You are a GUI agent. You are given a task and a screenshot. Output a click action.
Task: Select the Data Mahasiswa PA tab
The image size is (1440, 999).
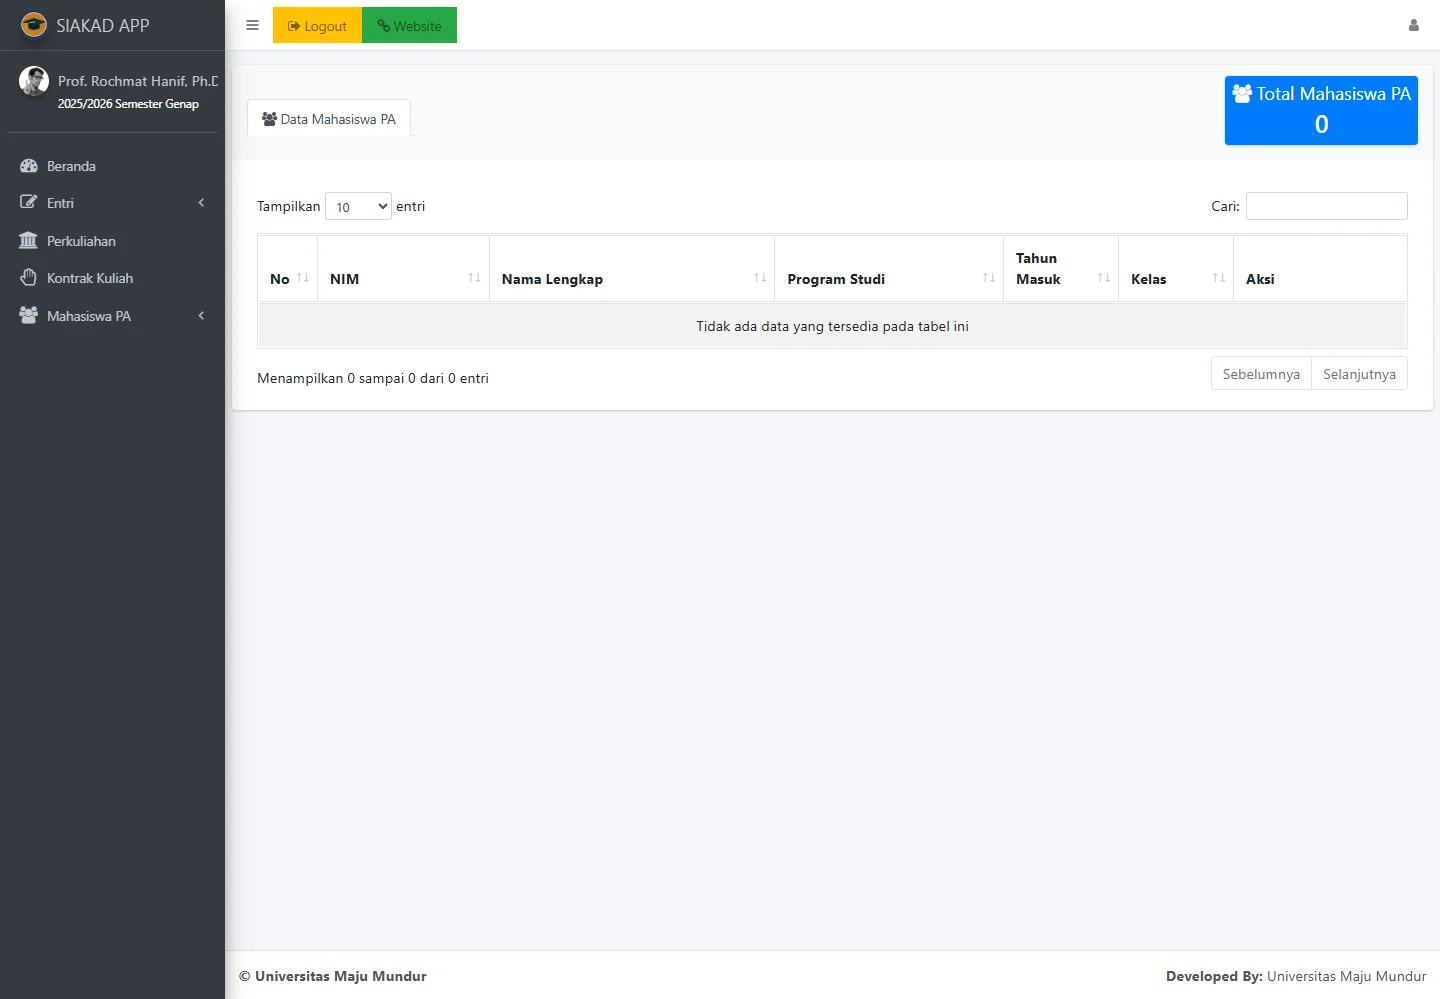[x=329, y=119]
